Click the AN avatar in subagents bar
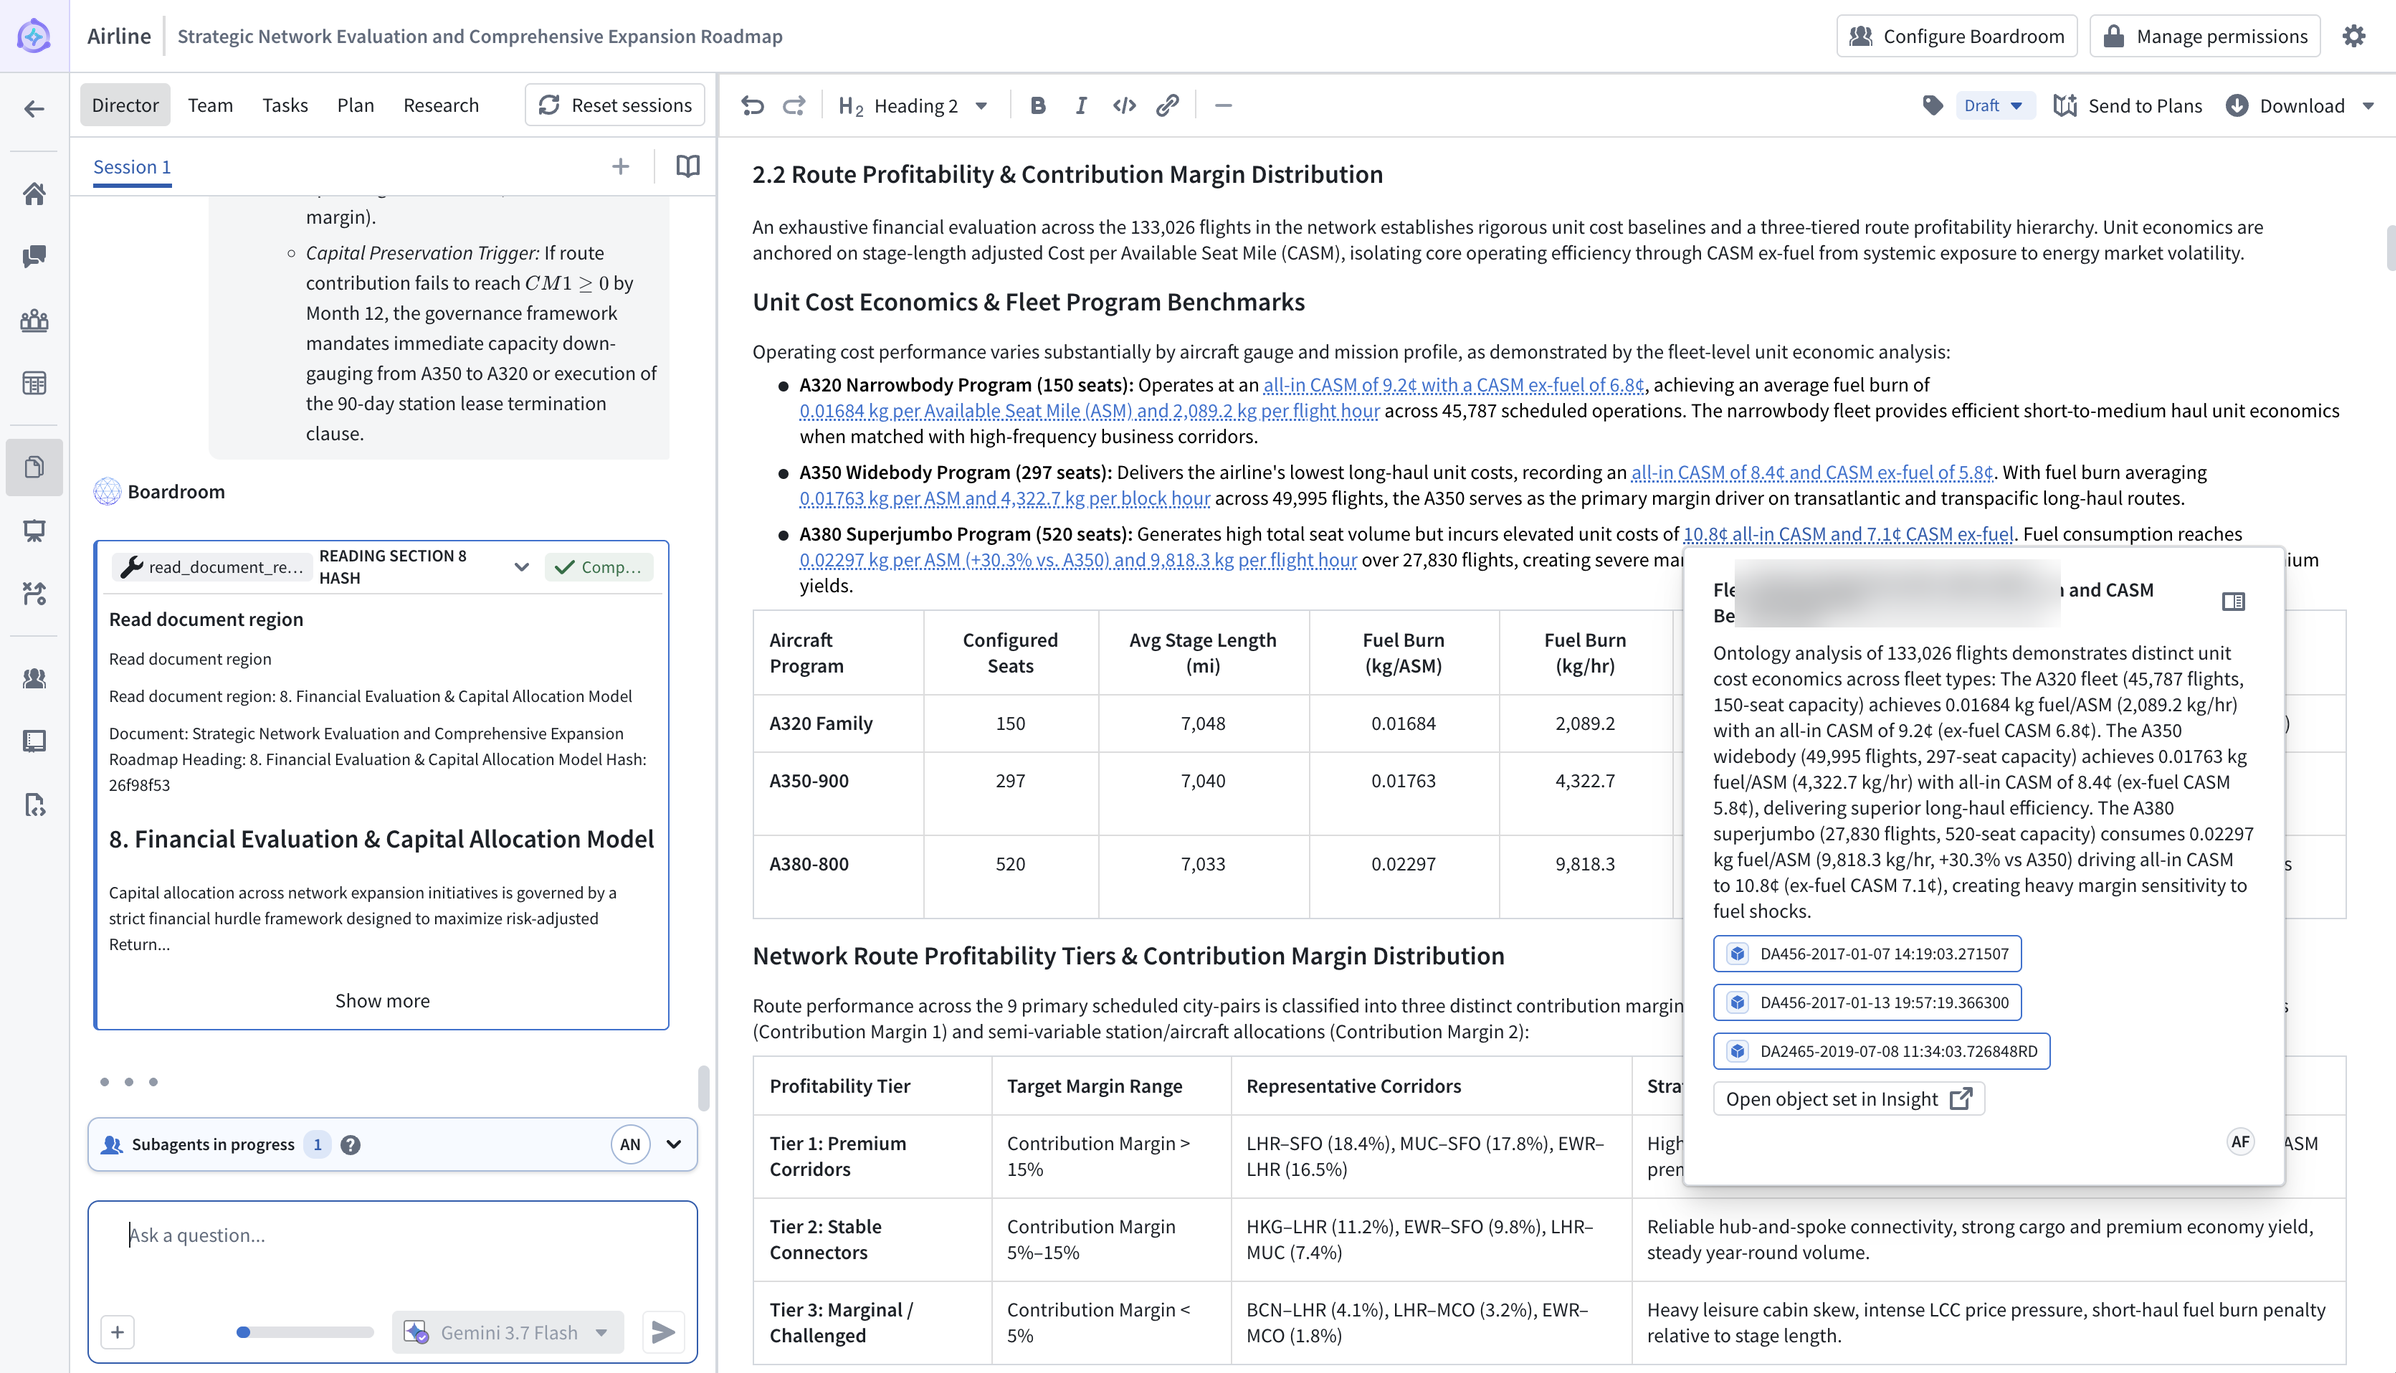Screen dimensions: 2396x1373 click(630, 1145)
